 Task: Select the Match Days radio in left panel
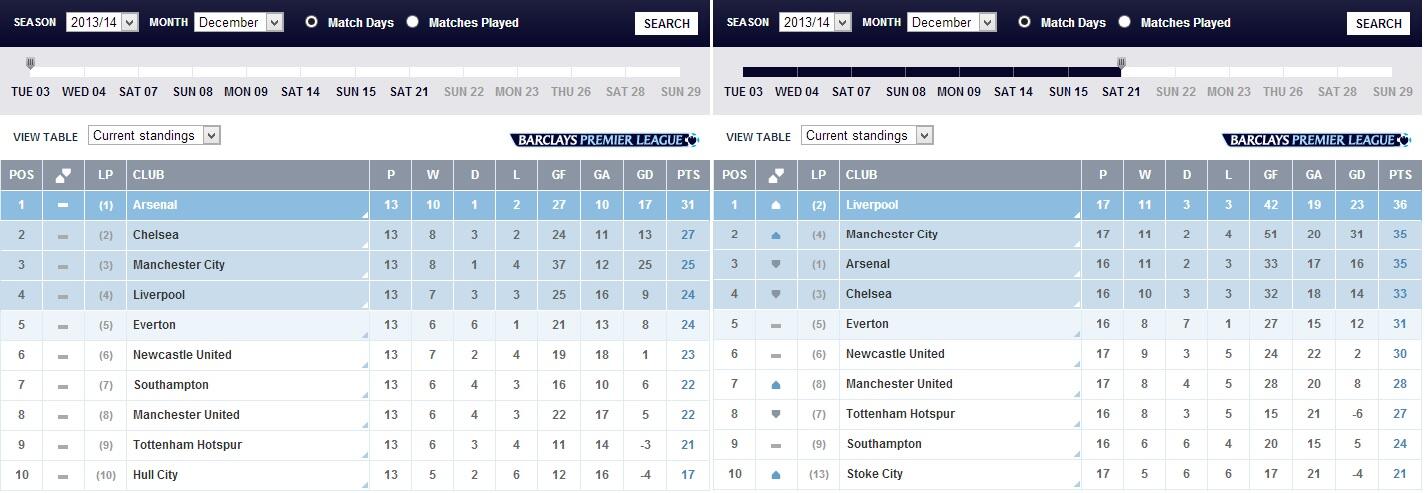click(x=312, y=22)
